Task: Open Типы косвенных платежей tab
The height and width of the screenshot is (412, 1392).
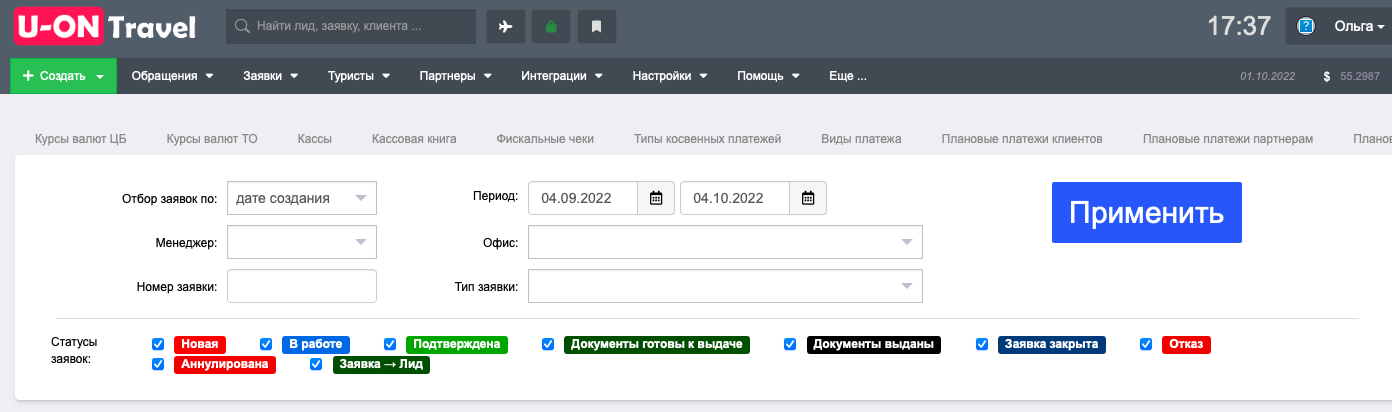Action: 707,139
